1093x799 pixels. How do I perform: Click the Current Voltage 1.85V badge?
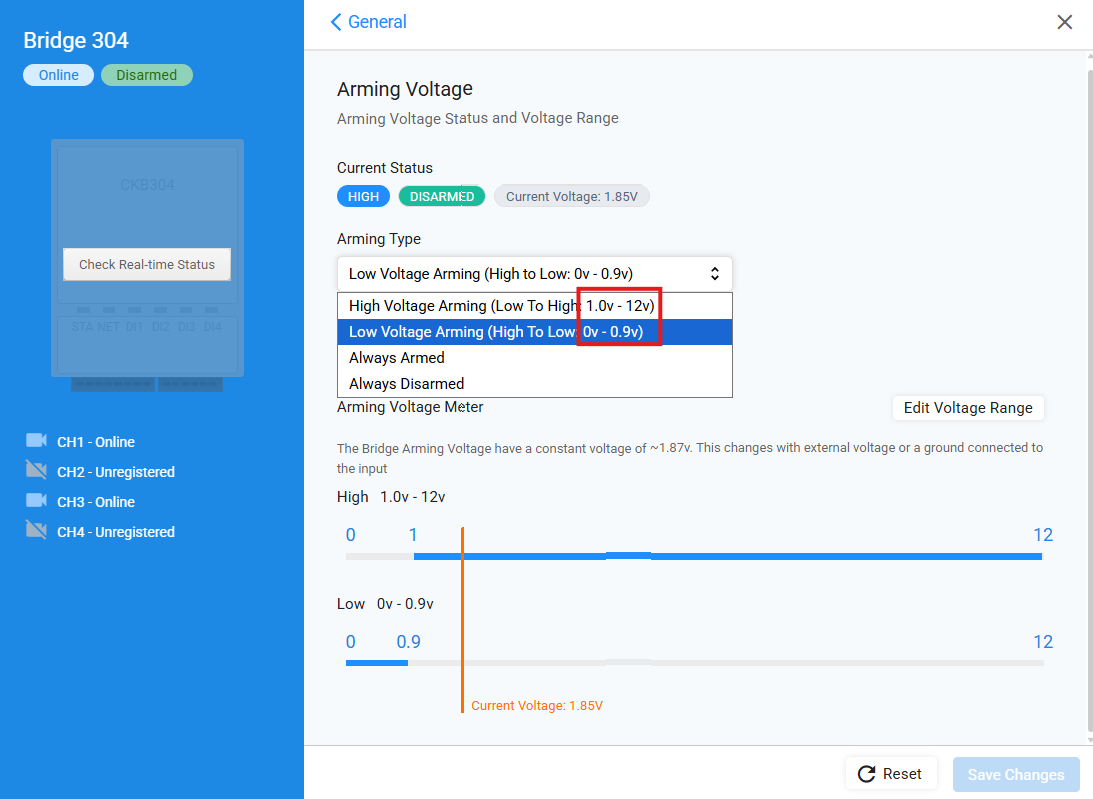coord(571,197)
